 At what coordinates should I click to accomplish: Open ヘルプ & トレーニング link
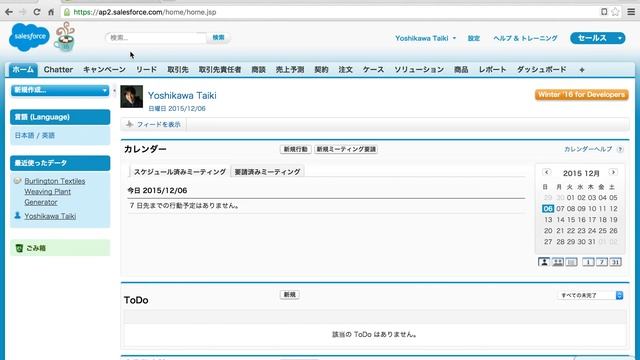point(525,38)
